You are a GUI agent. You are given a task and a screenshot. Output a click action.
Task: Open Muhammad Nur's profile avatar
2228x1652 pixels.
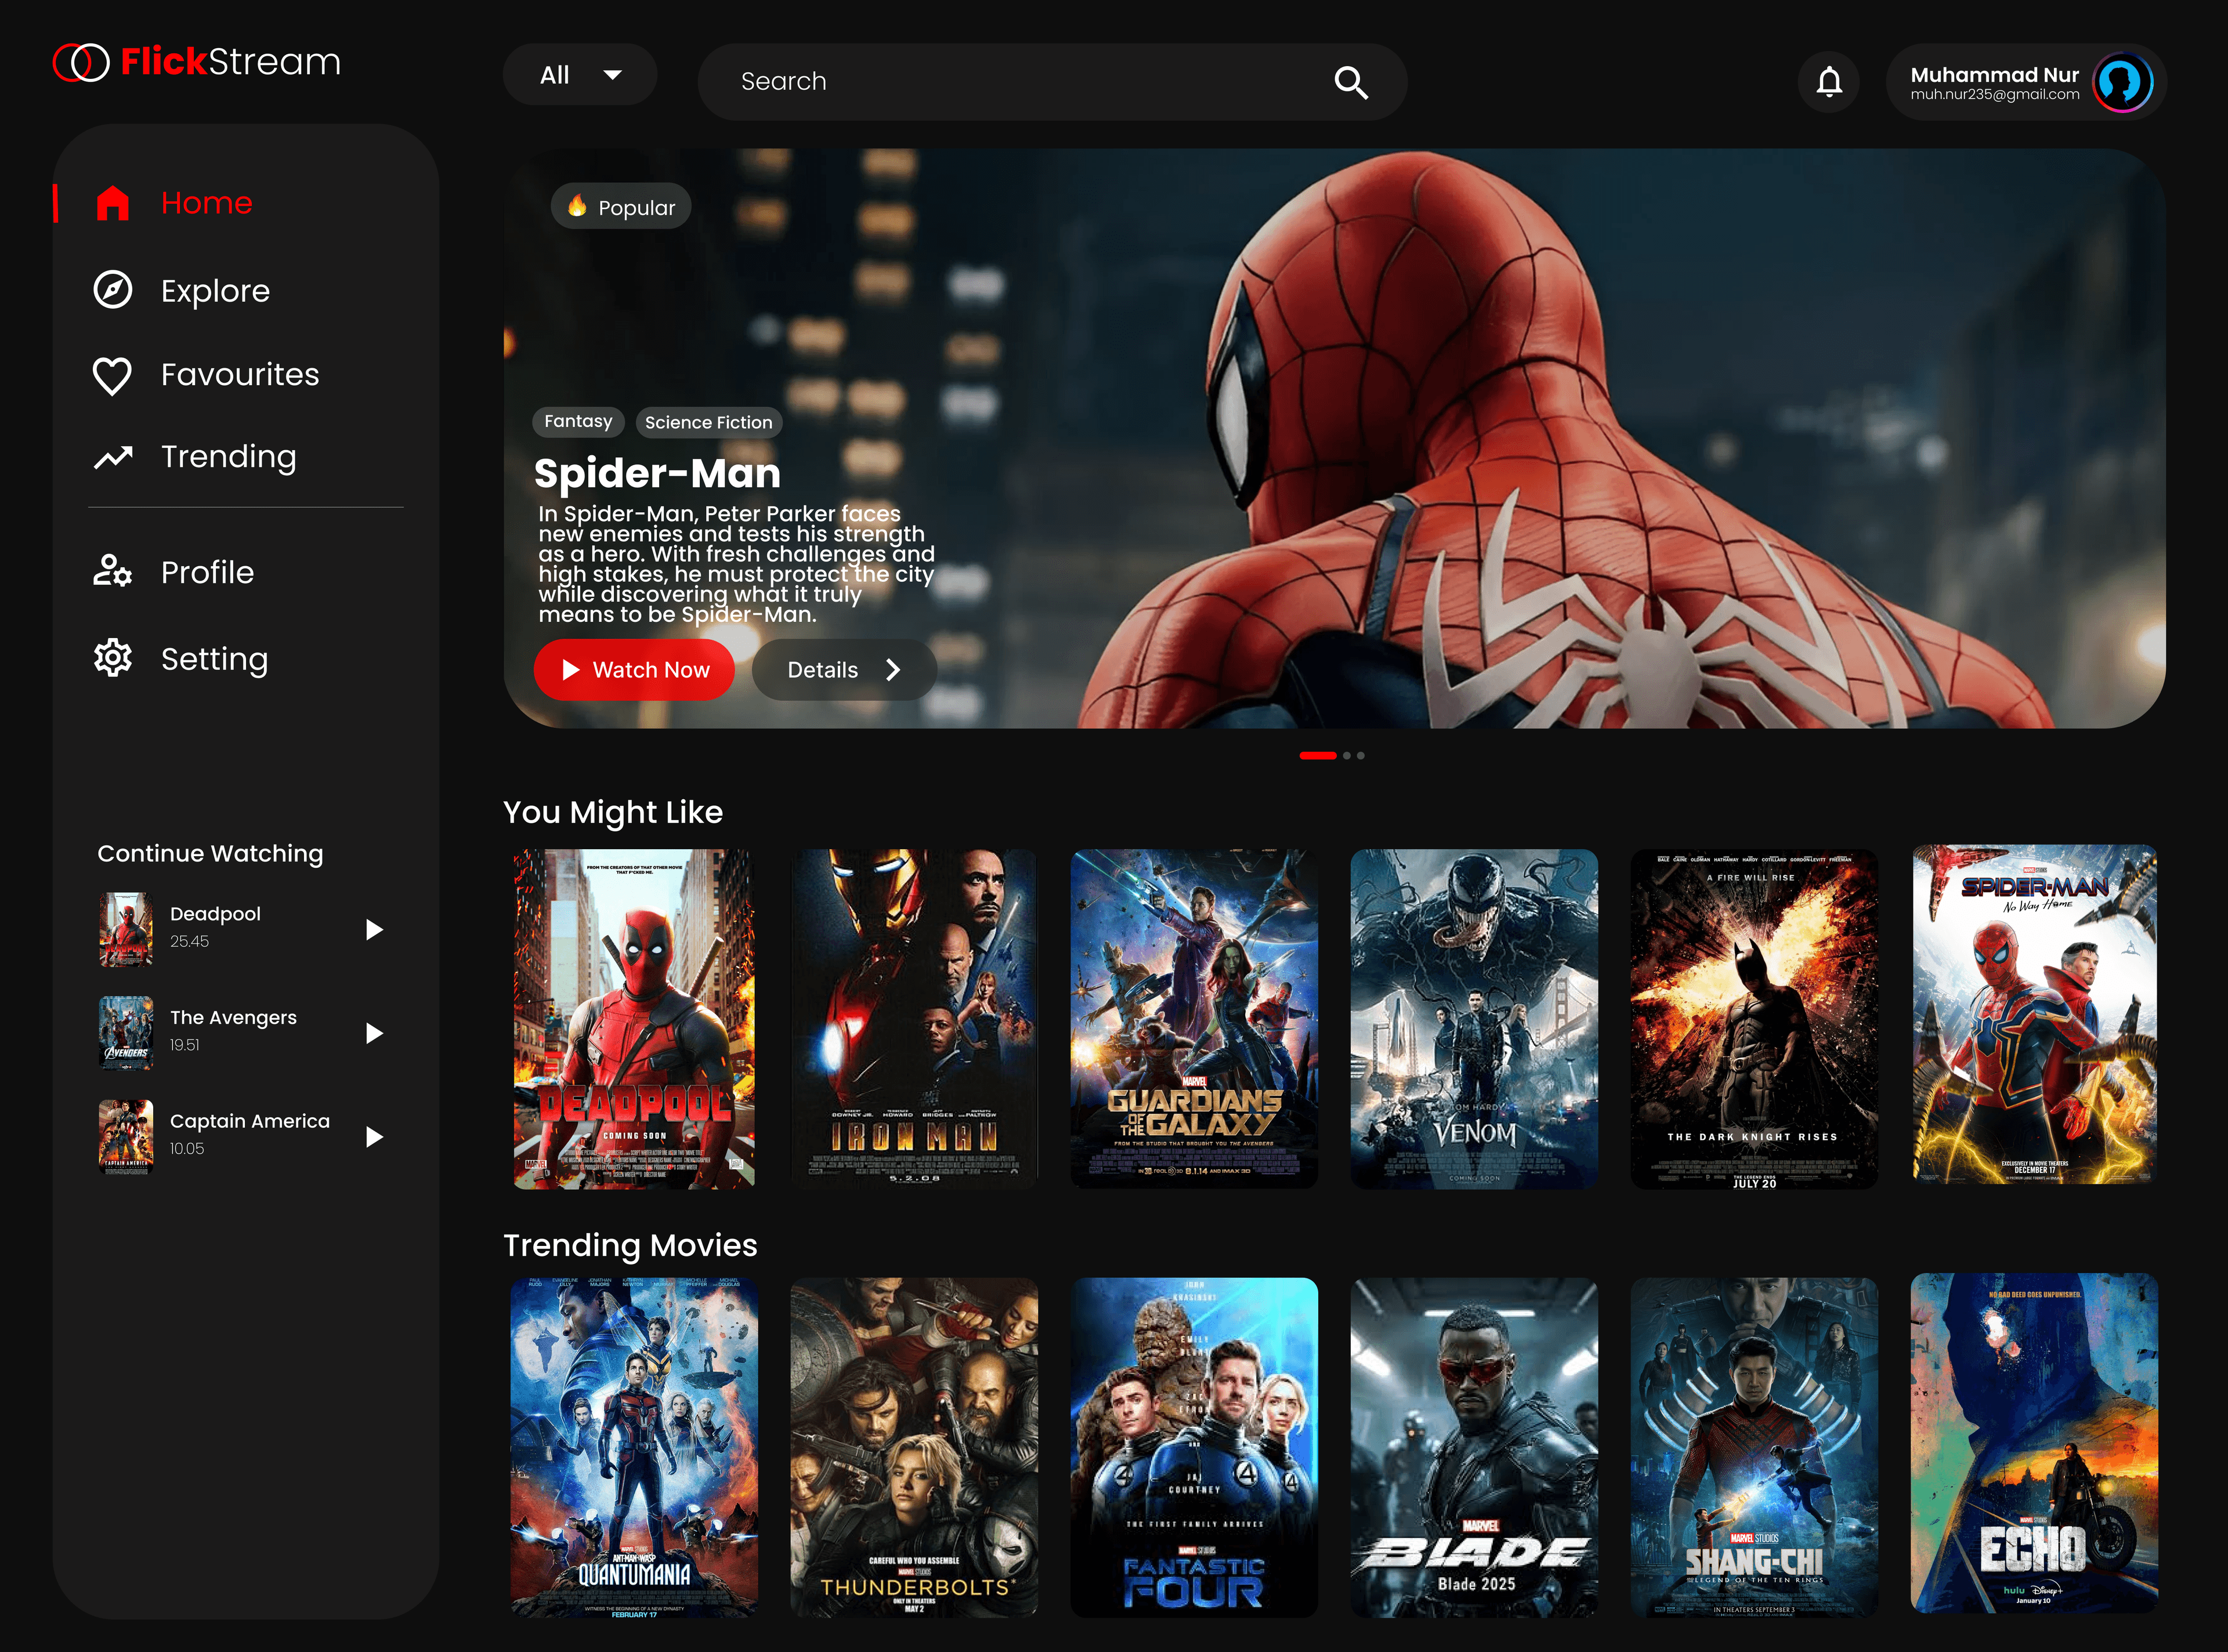point(2123,82)
